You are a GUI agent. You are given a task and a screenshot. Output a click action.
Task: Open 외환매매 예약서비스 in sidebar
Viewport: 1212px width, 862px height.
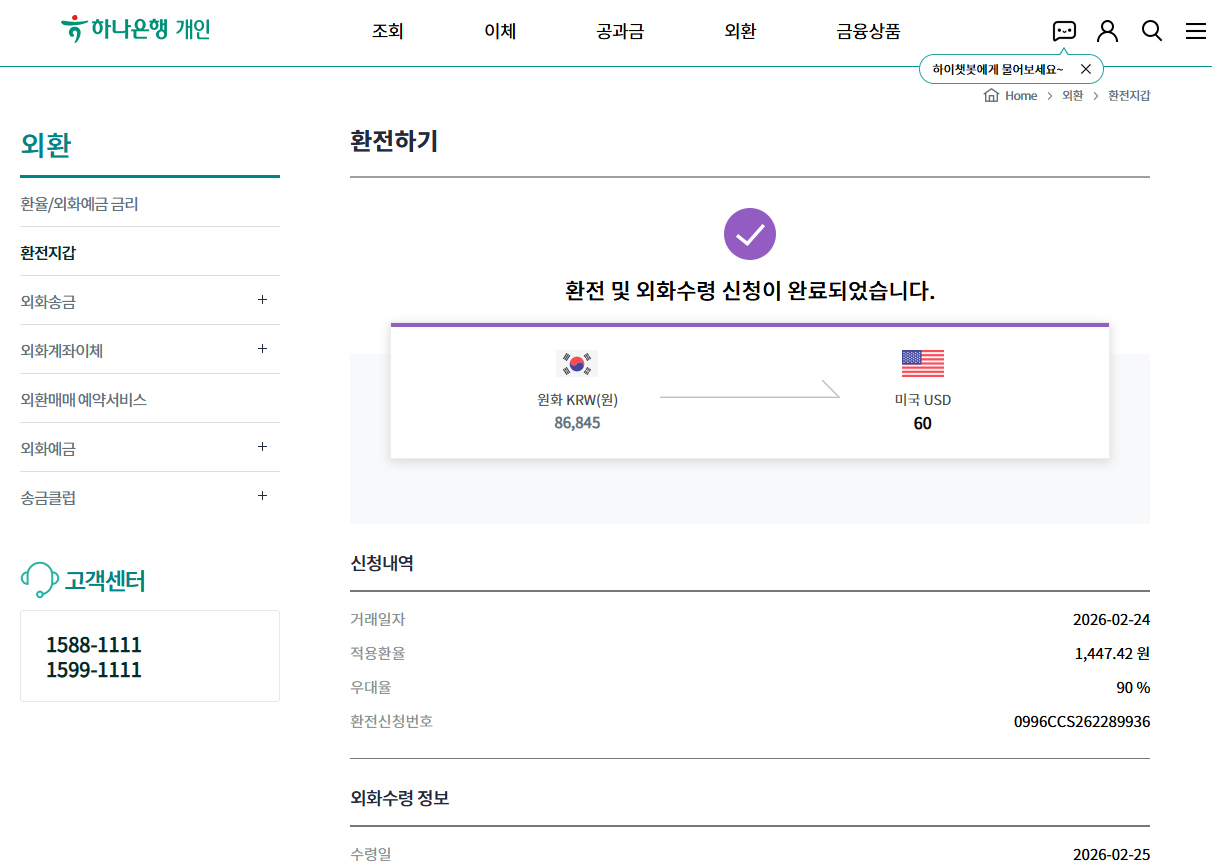pos(83,399)
